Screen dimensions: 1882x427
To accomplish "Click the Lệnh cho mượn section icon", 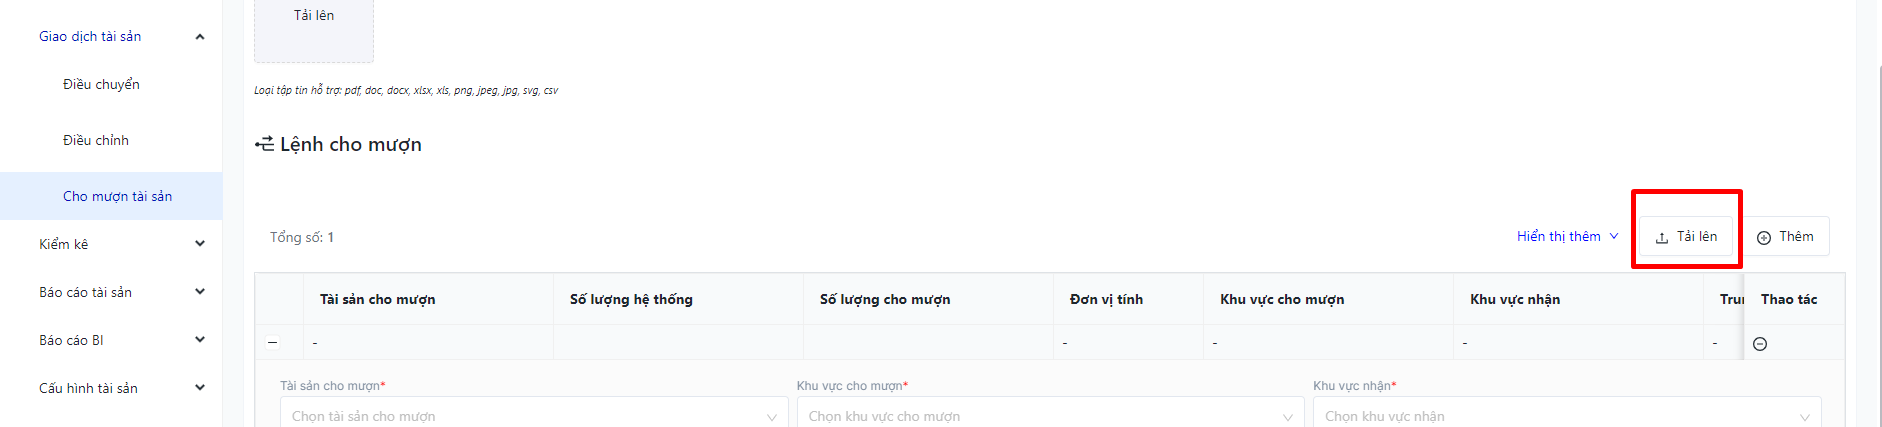I will tap(264, 145).
